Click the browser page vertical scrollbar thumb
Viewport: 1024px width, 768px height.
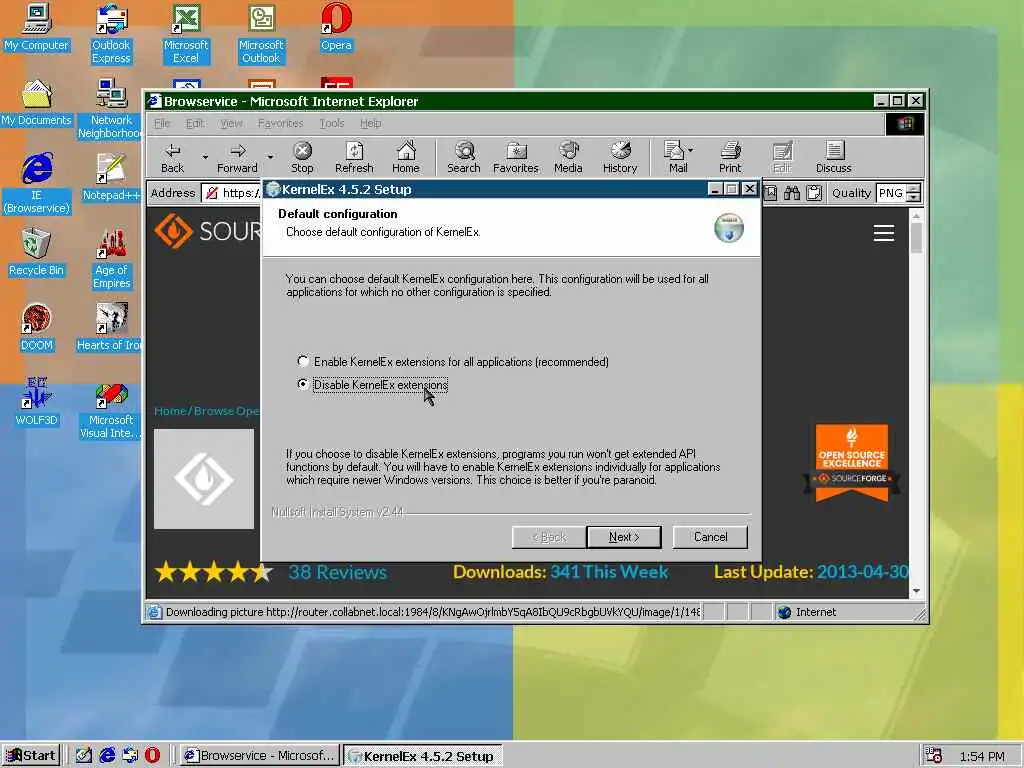[x=916, y=238]
